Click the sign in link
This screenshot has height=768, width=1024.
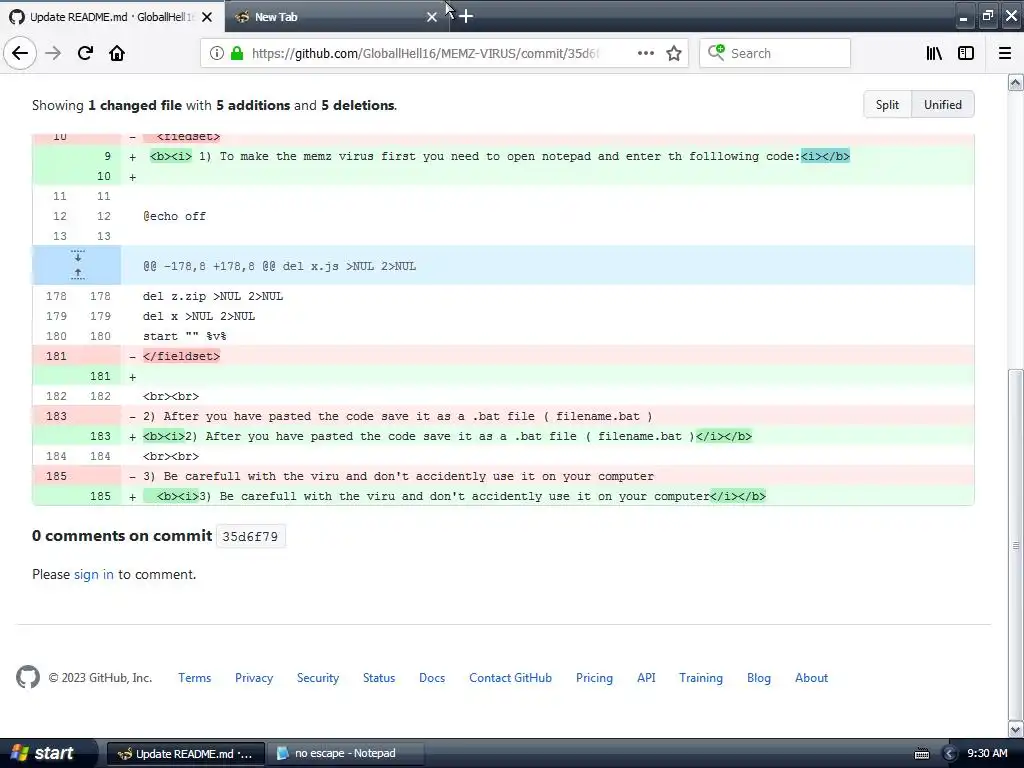pyautogui.click(x=93, y=574)
